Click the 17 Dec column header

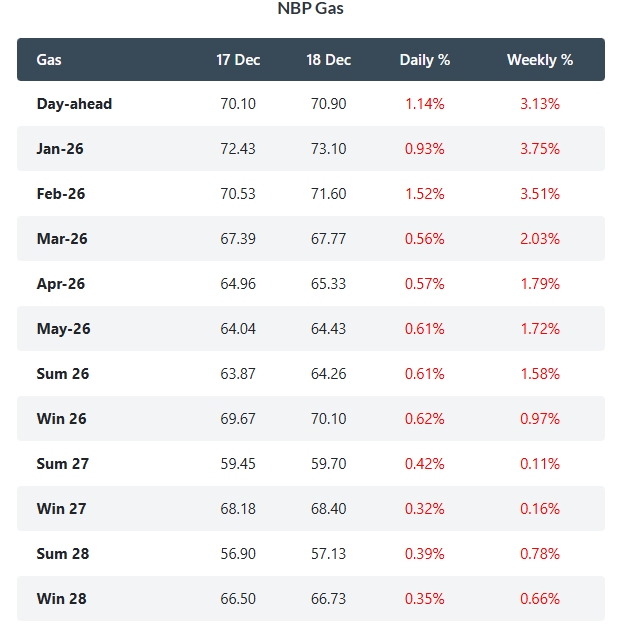(238, 60)
